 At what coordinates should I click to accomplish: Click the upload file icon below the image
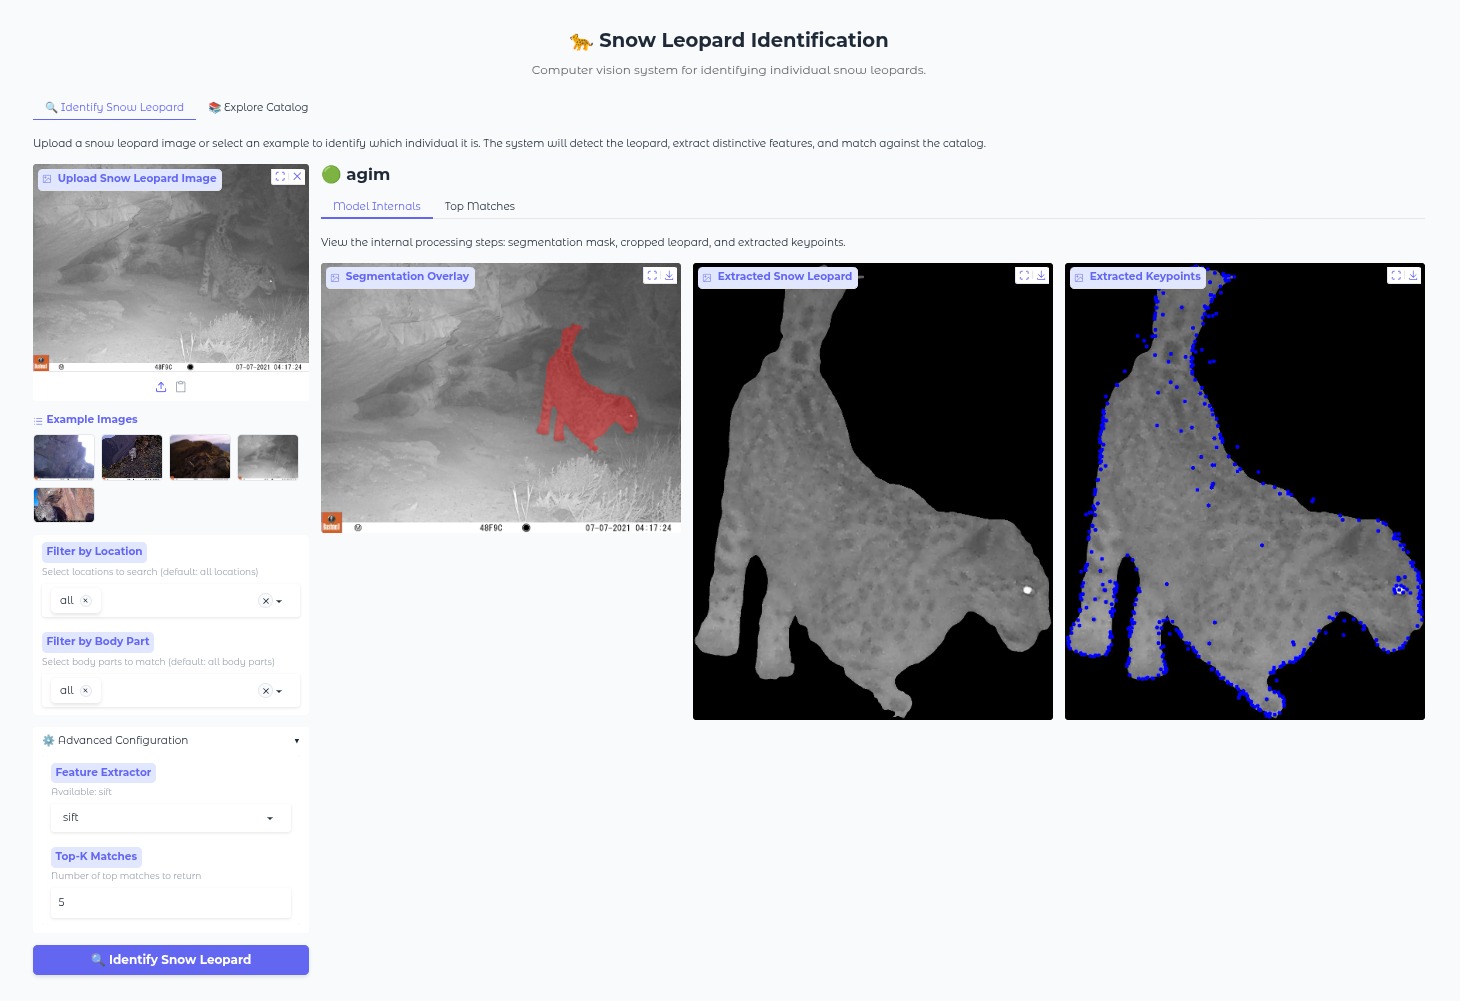[161, 387]
